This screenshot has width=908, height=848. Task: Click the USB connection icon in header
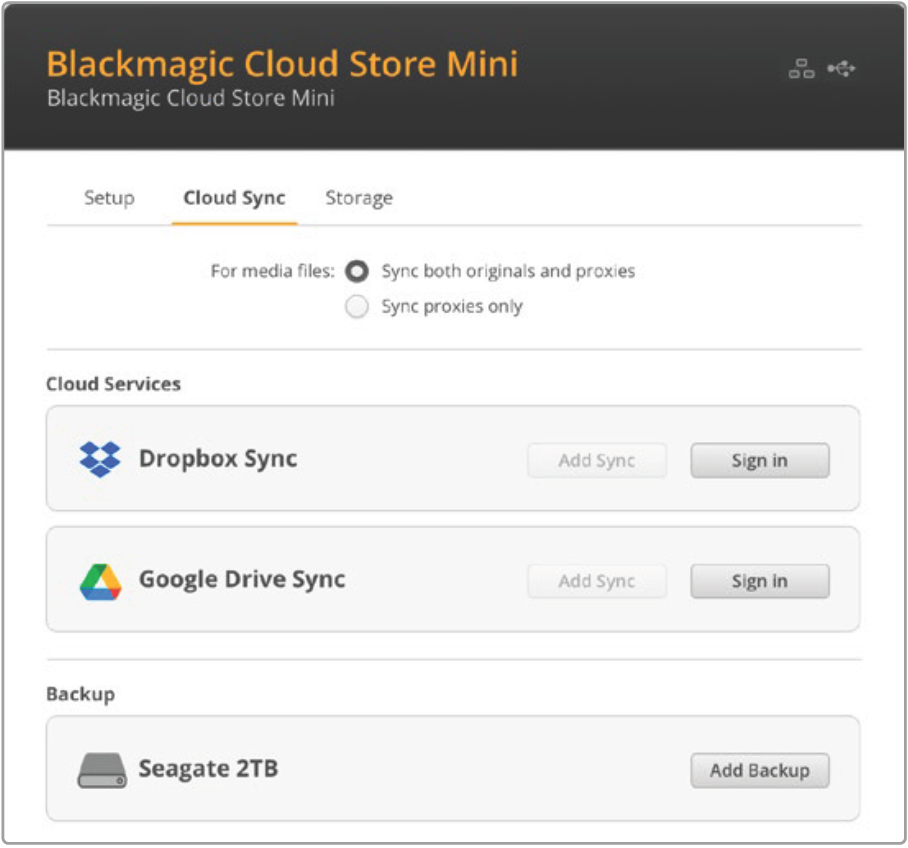click(x=841, y=68)
